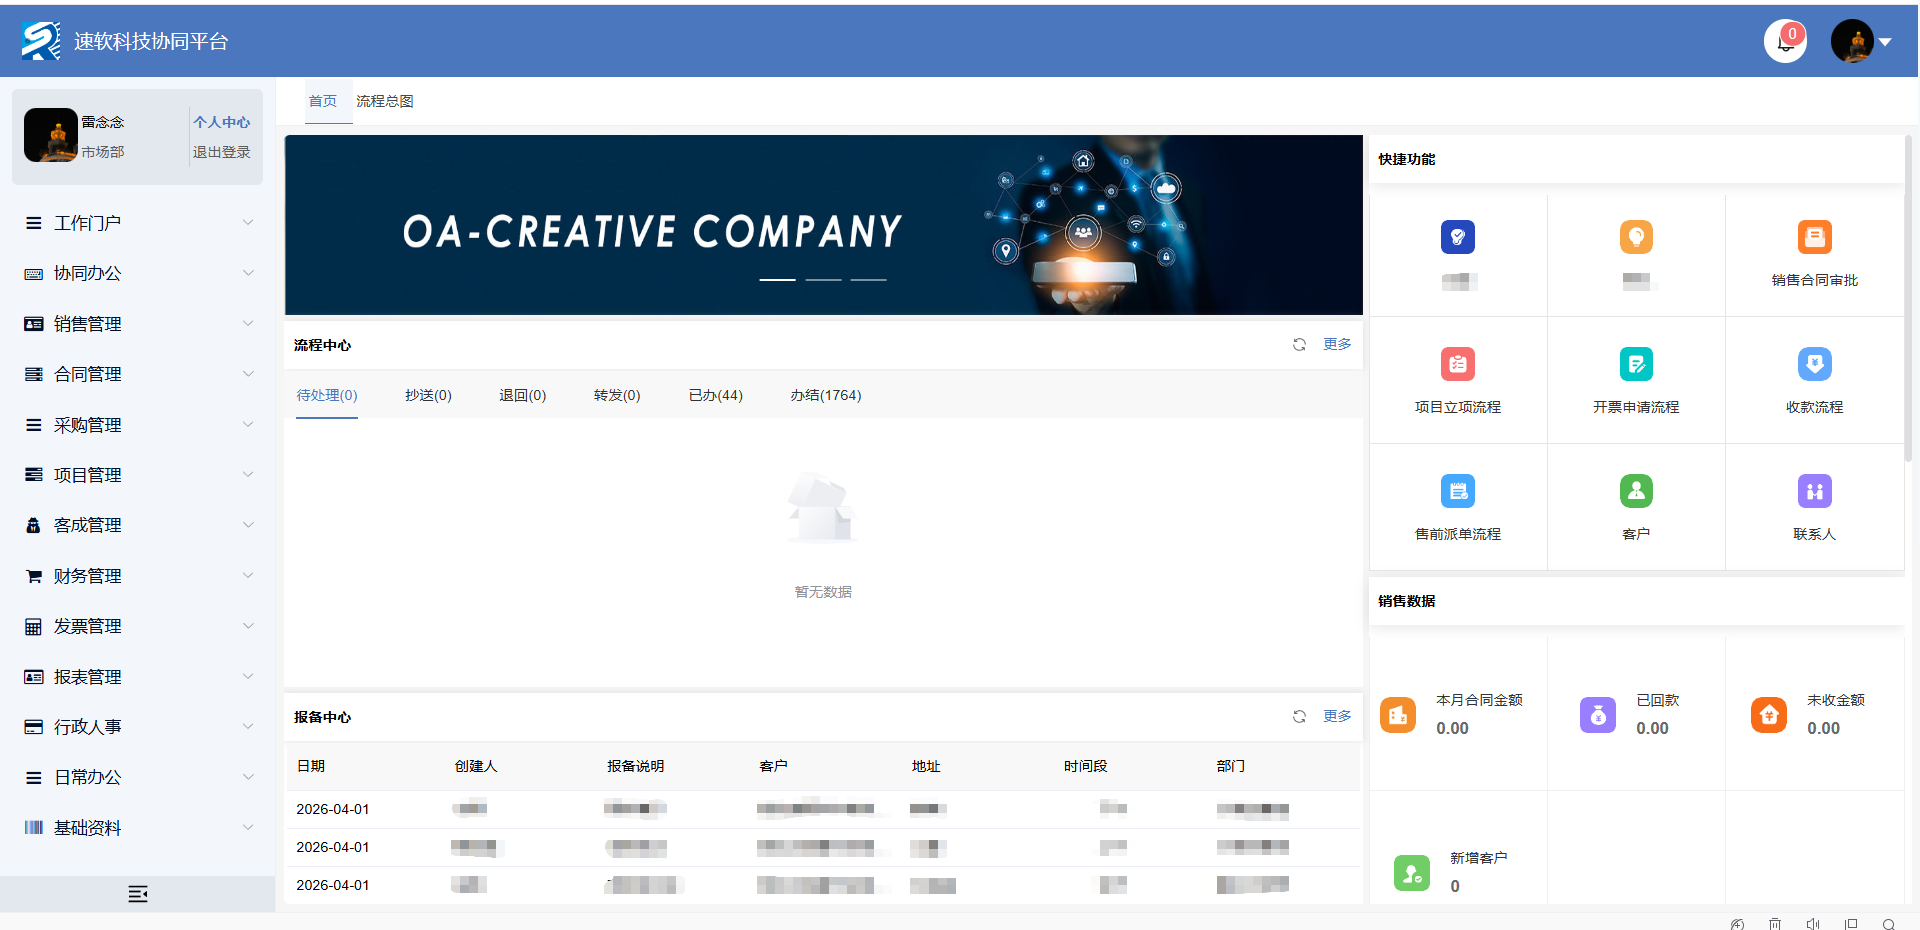Open the 售前派单流程 shortcut icon

coord(1457,492)
